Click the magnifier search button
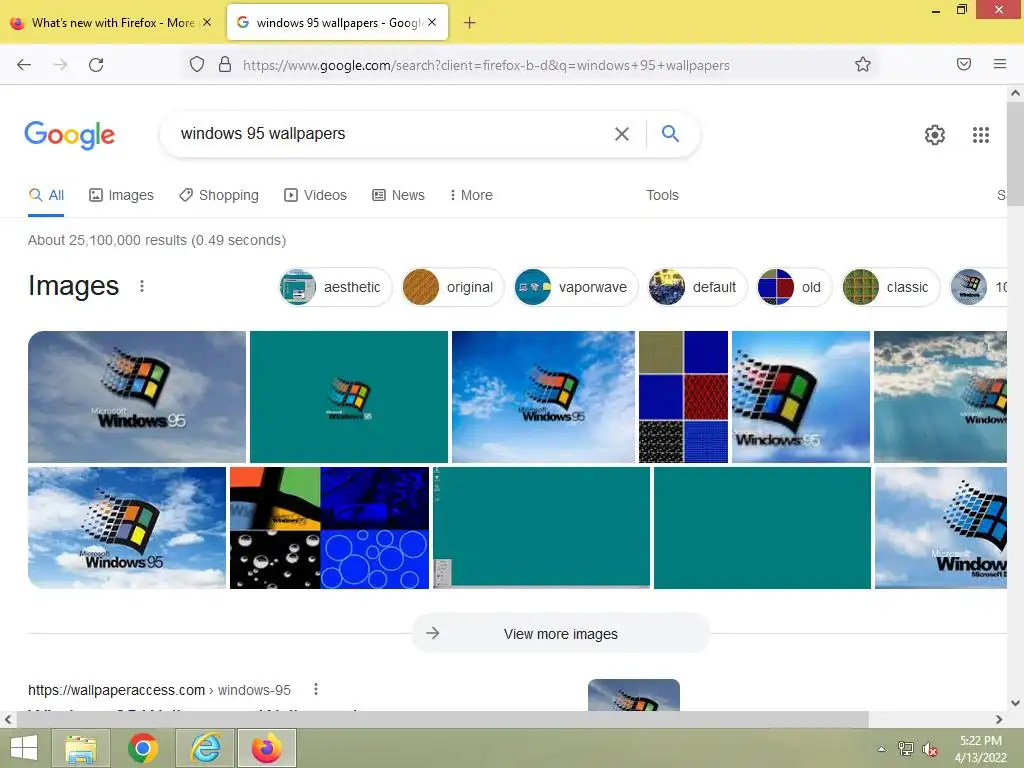 tap(670, 134)
